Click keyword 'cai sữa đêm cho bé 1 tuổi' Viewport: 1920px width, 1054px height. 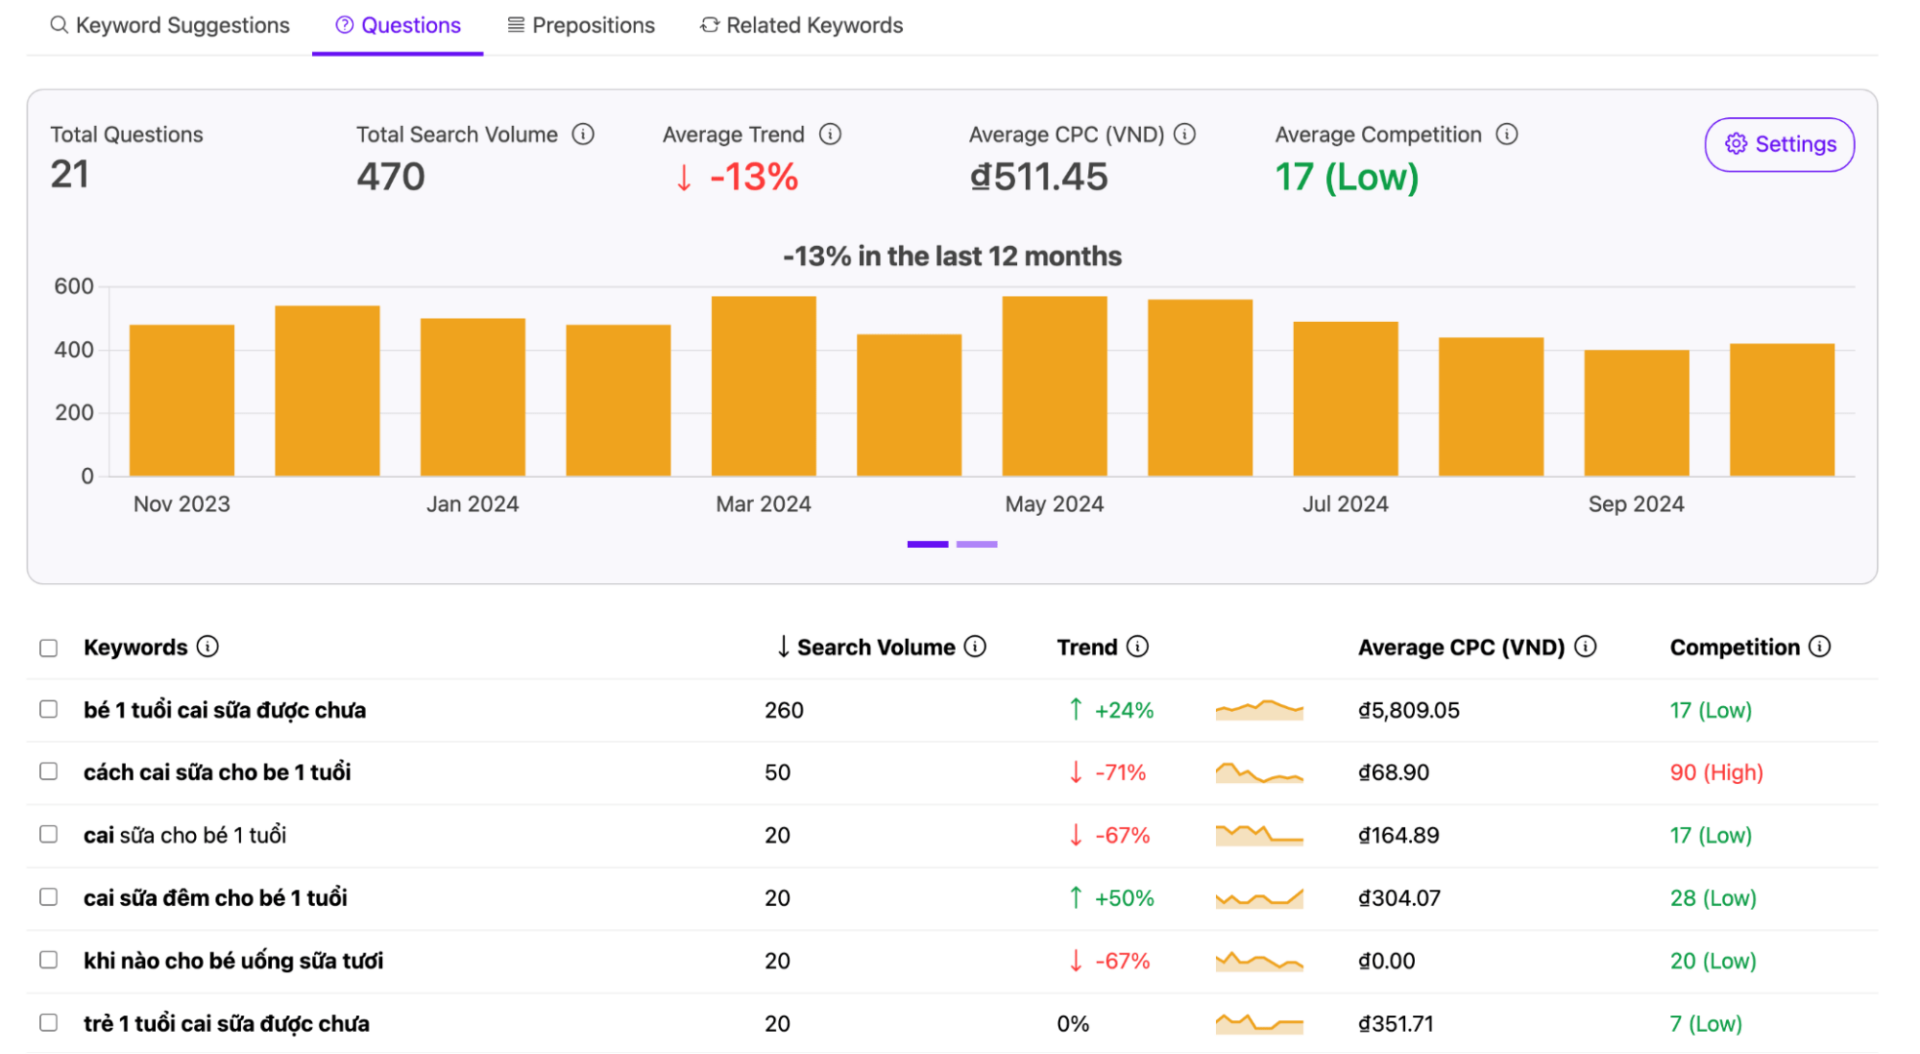pos(215,898)
